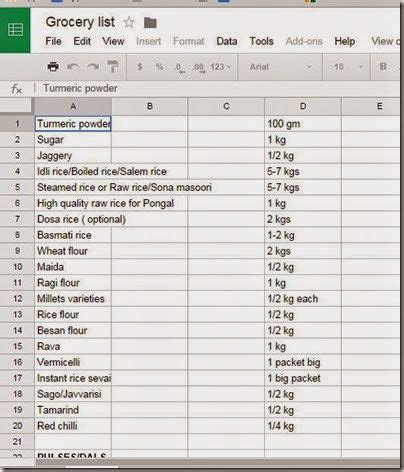This screenshot has height=472, width=404.
Task: Select the Ragi flour cell
Action: 73,283
